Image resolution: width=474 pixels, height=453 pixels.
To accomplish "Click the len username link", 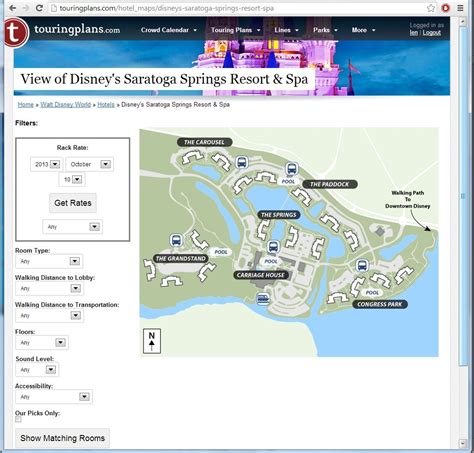I will (x=414, y=33).
